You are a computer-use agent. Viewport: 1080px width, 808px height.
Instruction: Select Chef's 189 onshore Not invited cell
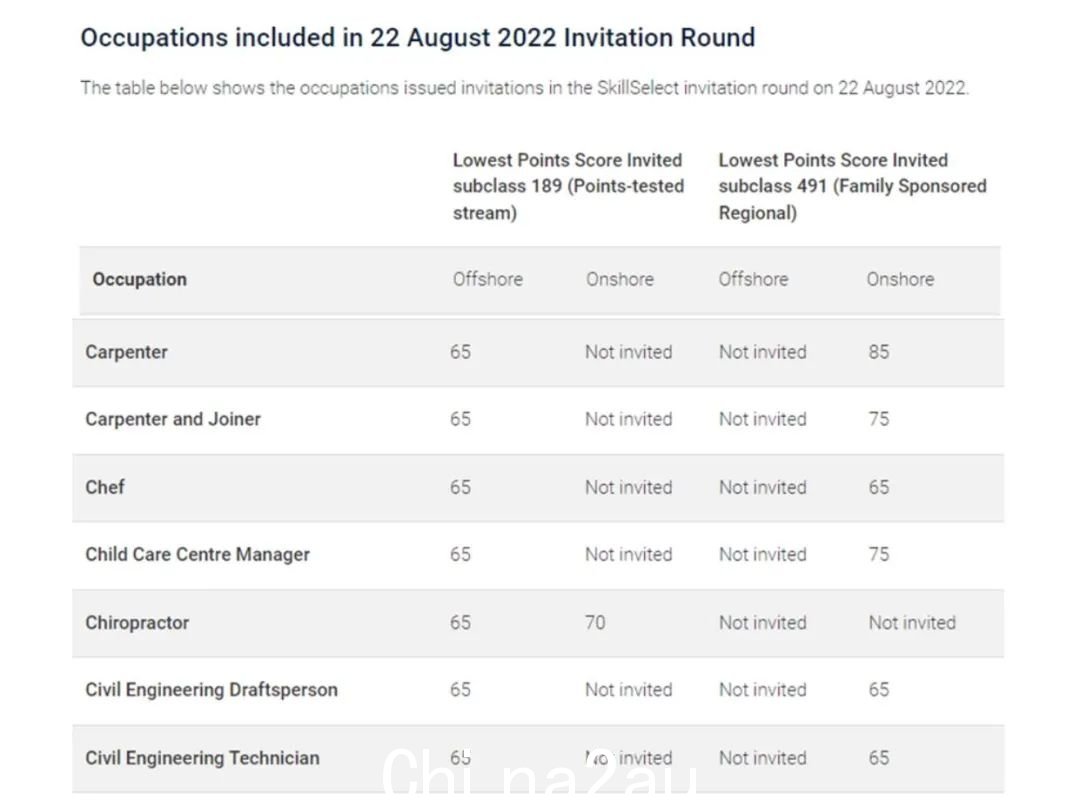pyautogui.click(x=628, y=487)
